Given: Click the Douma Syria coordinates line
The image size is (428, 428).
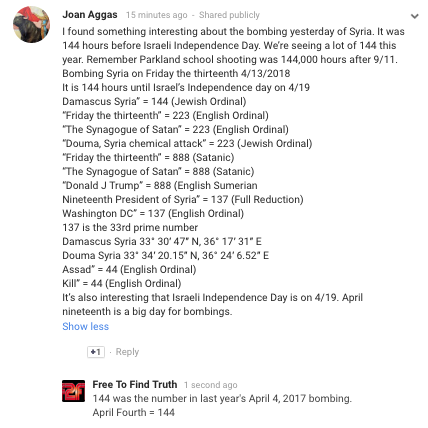Looking at the screenshot, I should pos(166,255).
